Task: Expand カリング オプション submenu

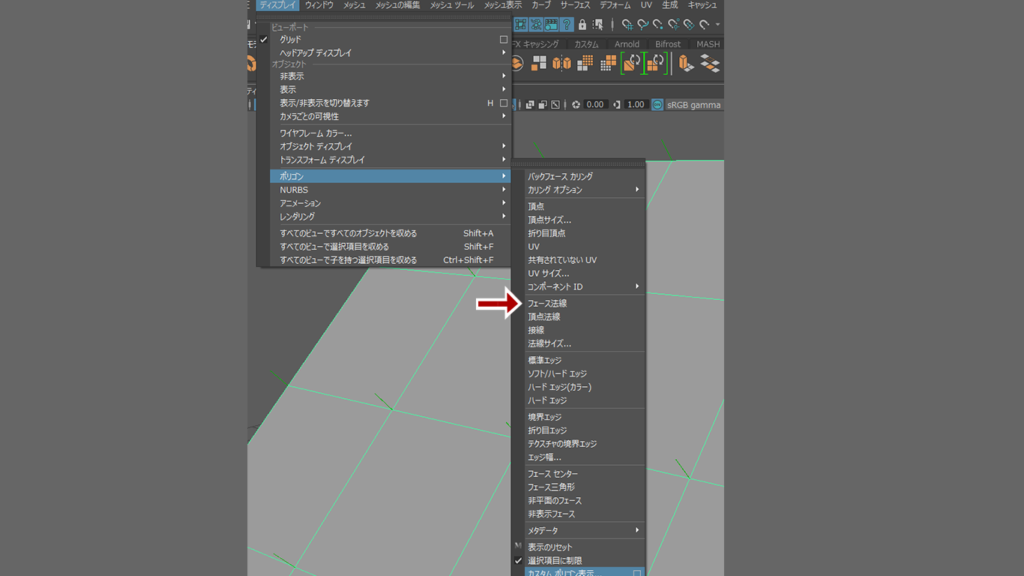Action: tap(579, 190)
